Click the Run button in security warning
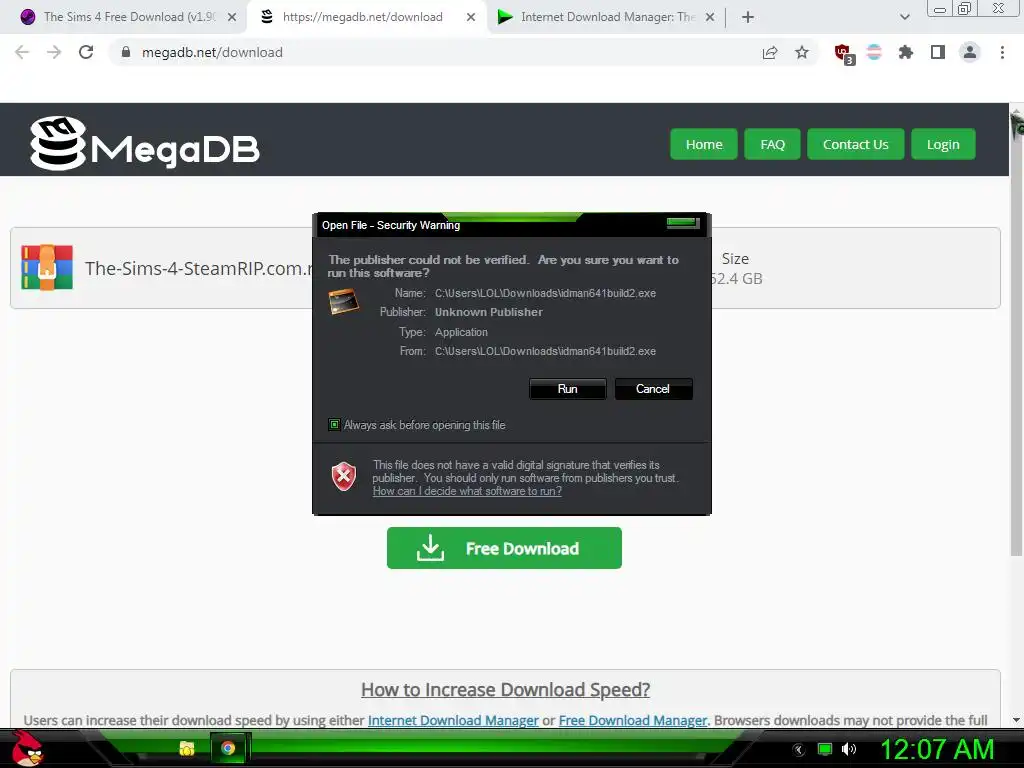The height and width of the screenshot is (768, 1024). click(x=568, y=389)
